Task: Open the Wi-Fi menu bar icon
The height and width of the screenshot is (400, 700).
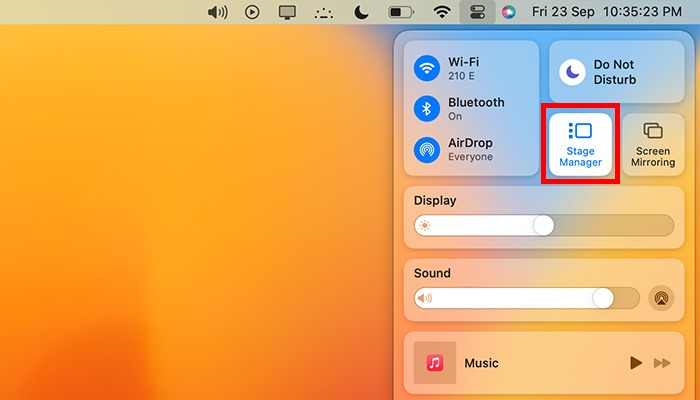Action: point(442,12)
